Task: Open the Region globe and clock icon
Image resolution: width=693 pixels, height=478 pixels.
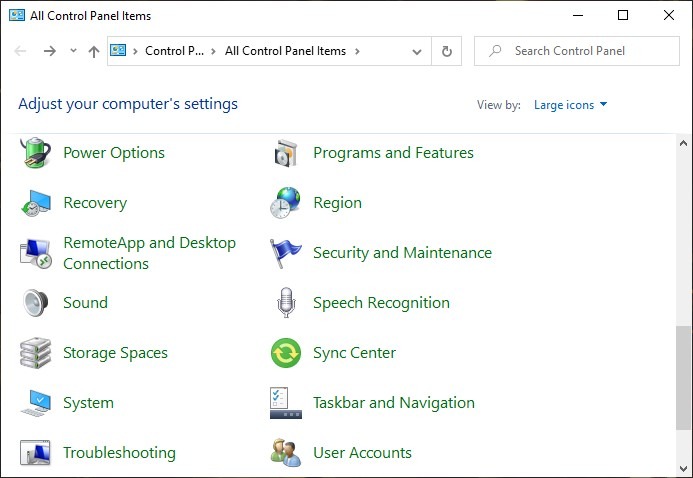Action: [286, 203]
